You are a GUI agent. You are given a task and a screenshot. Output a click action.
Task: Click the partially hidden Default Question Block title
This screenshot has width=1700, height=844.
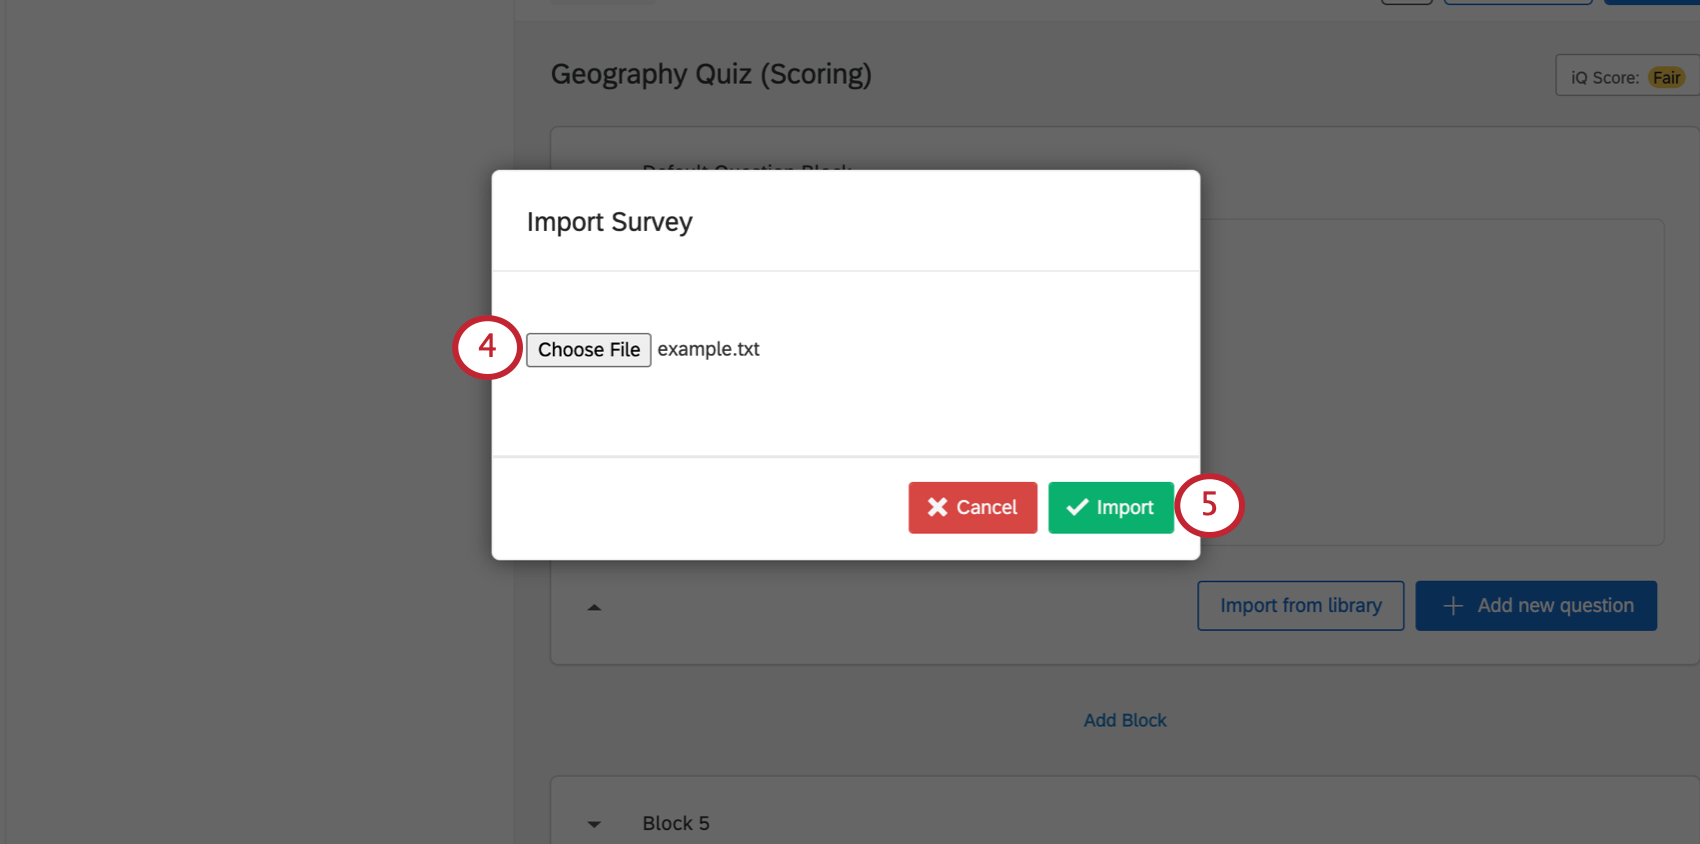[x=746, y=166]
